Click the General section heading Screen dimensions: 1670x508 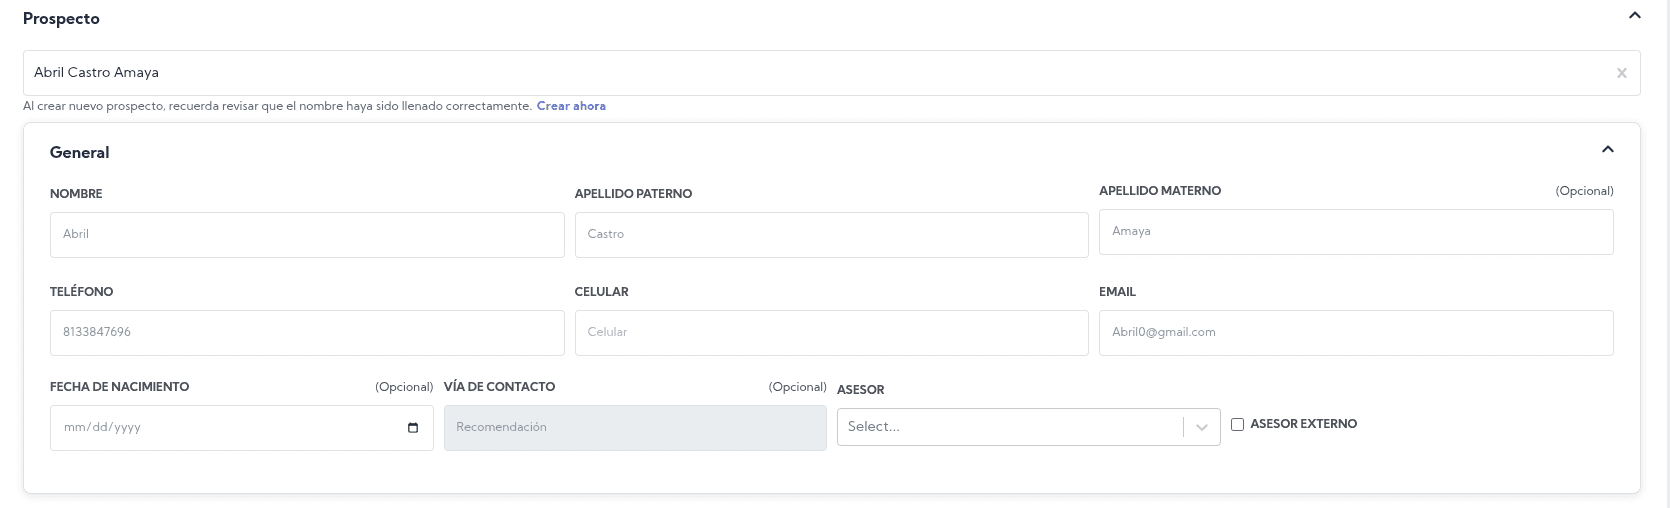pyautogui.click(x=80, y=152)
